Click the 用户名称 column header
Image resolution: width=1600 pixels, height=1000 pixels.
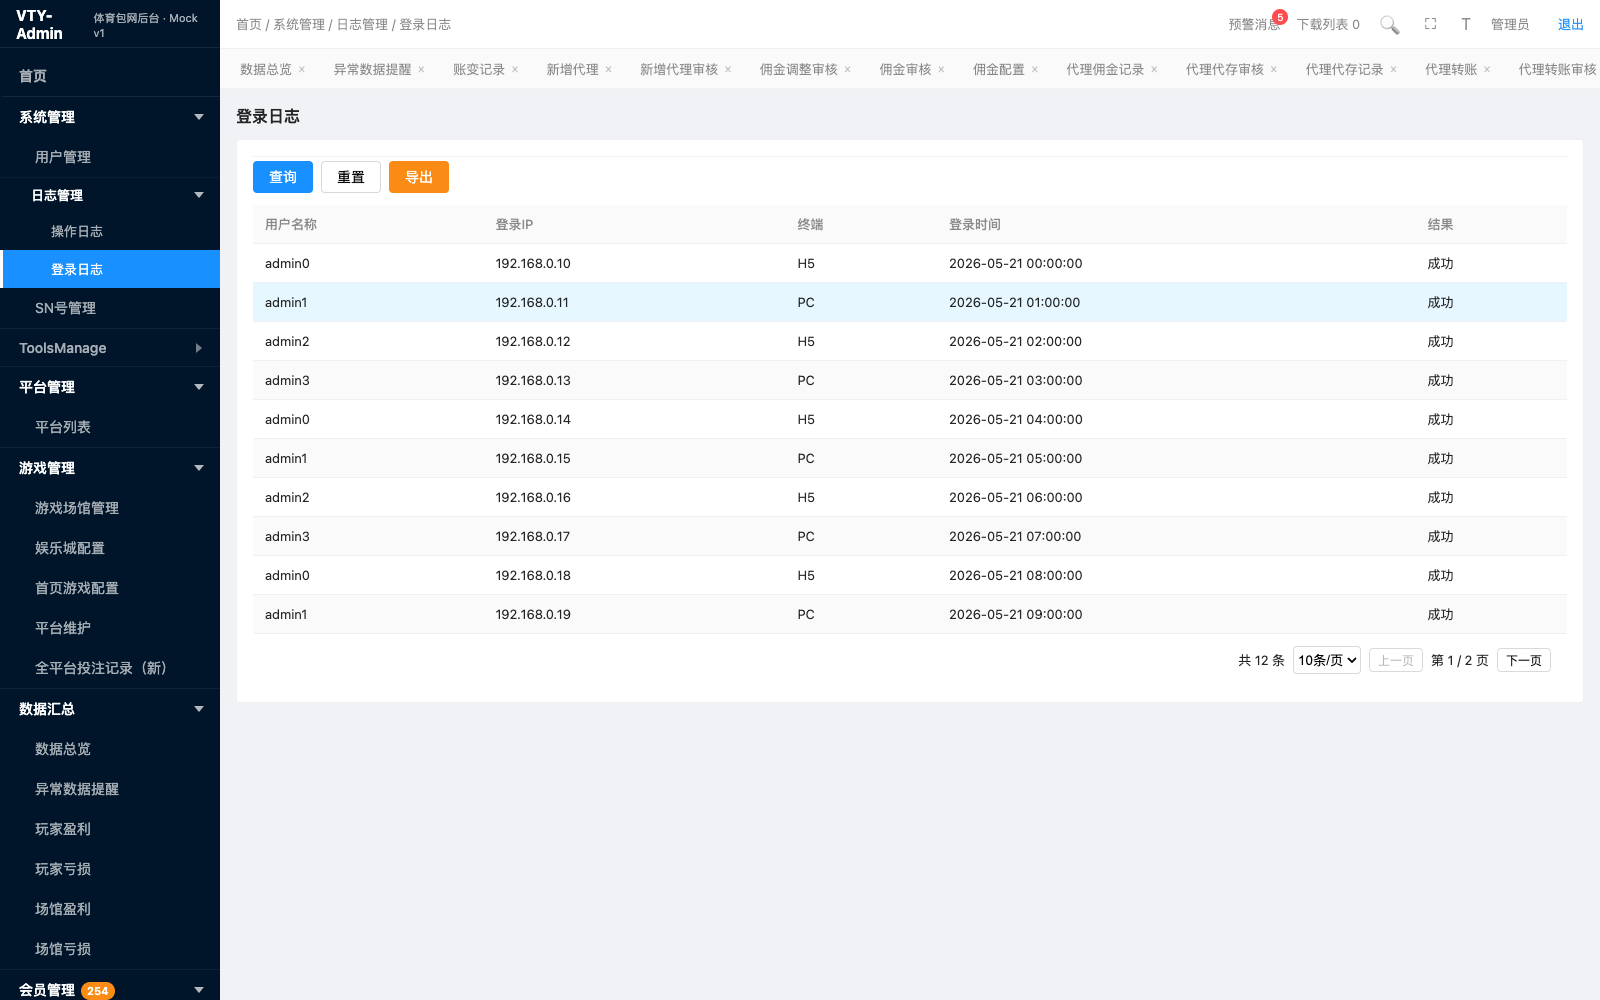click(x=291, y=225)
